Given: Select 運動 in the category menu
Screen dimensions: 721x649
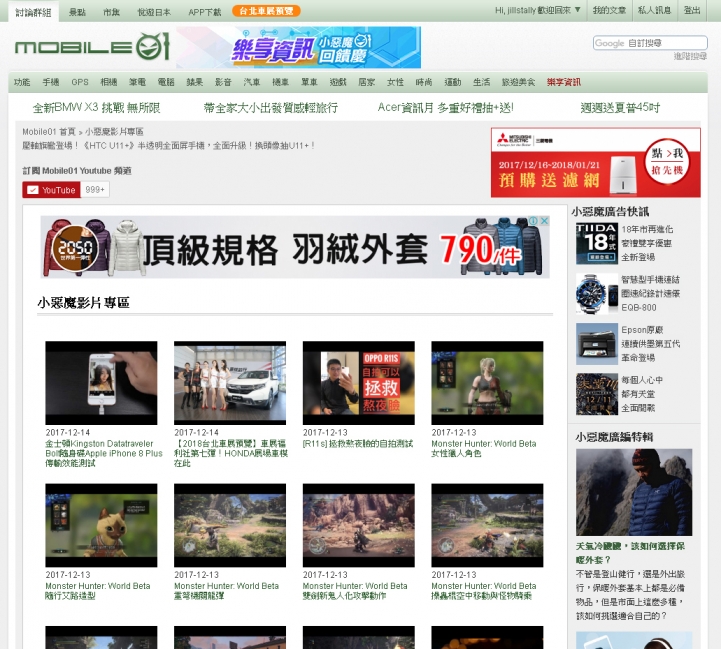Looking at the screenshot, I should [452, 82].
